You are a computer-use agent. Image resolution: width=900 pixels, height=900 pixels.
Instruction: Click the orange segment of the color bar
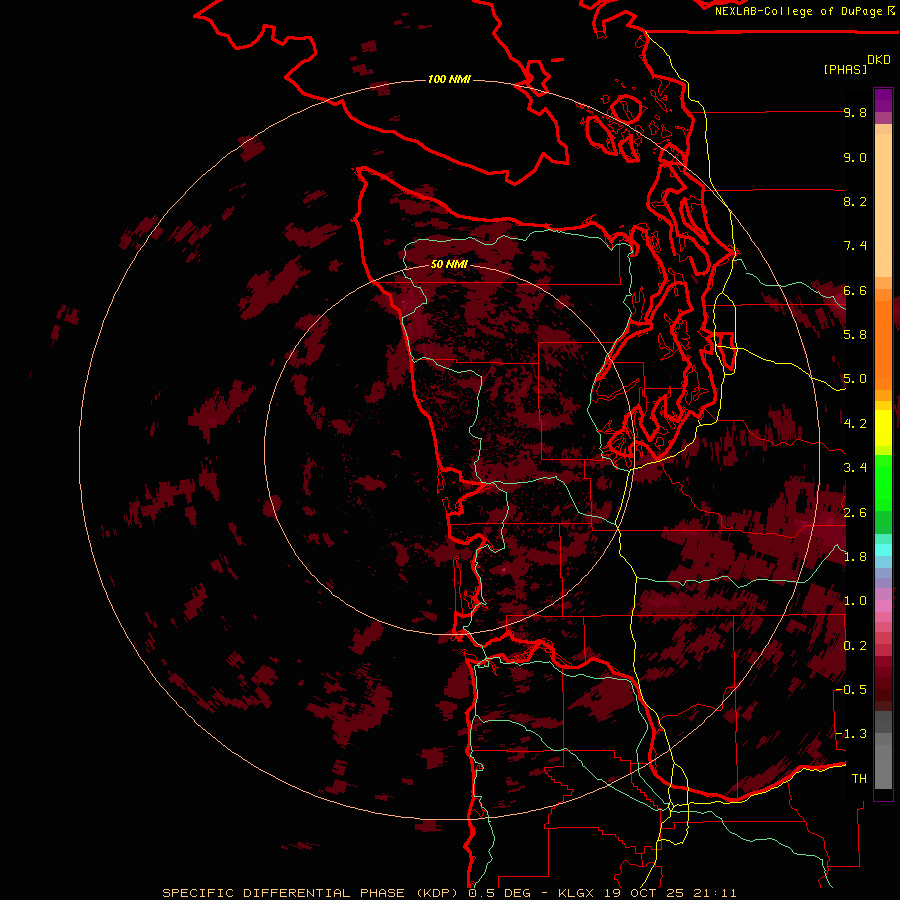(x=883, y=344)
